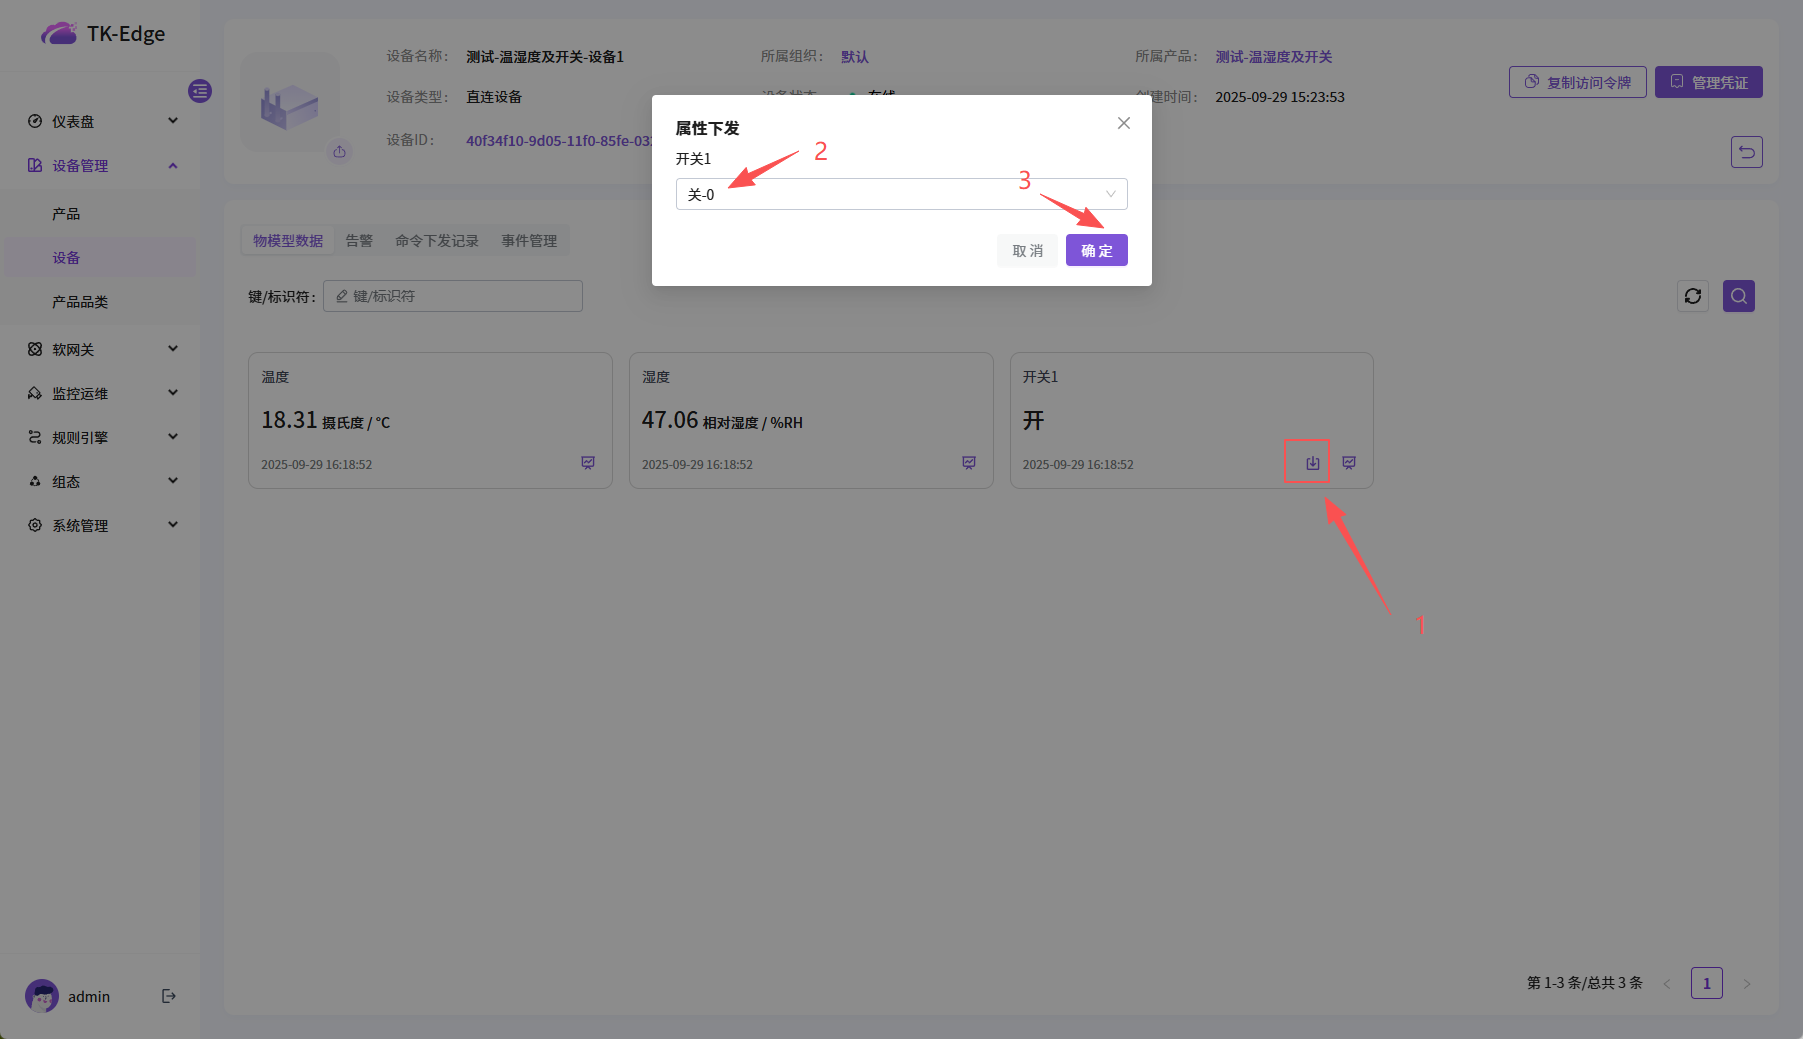The height and width of the screenshot is (1039, 1803).
Task: Switch to the 告警 tab
Action: 359,241
